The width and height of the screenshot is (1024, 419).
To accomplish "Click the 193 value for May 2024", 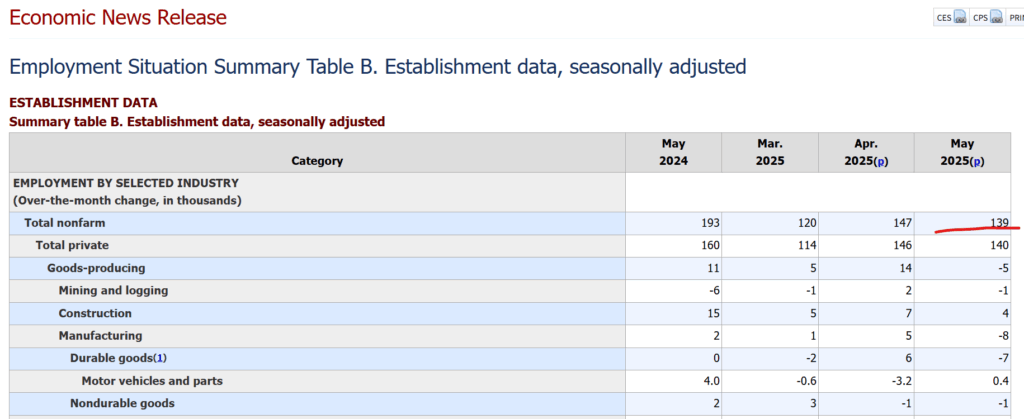I will click(711, 223).
